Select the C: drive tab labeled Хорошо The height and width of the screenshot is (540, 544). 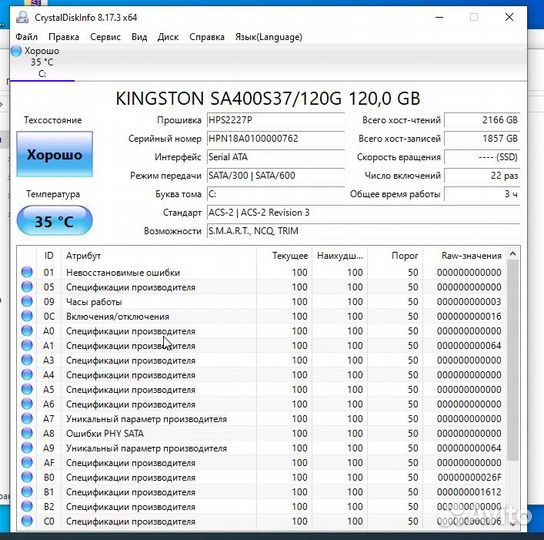coord(42,62)
